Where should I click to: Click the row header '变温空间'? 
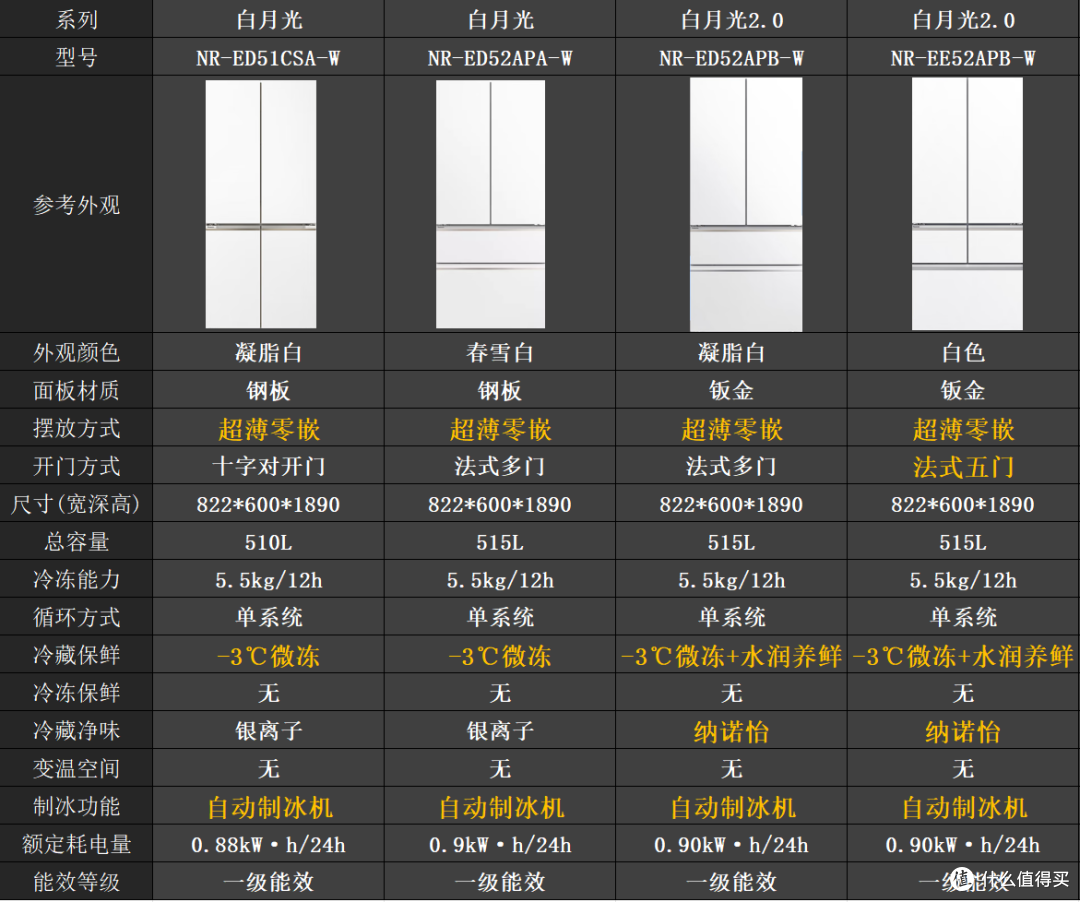pyautogui.click(x=76, y=769)
